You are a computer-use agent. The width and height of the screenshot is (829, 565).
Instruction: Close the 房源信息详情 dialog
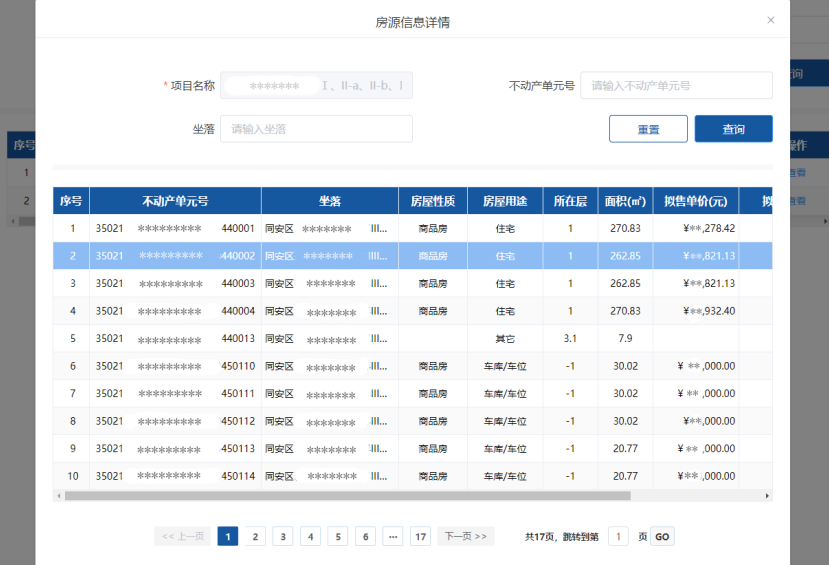point(770,20)
